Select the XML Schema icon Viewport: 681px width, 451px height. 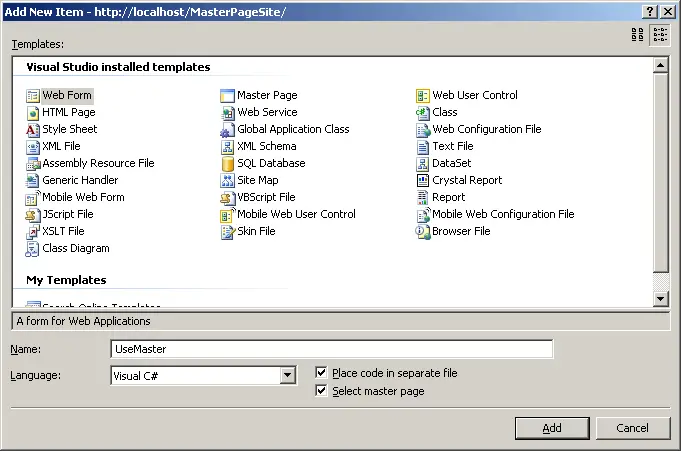[227, 146]
